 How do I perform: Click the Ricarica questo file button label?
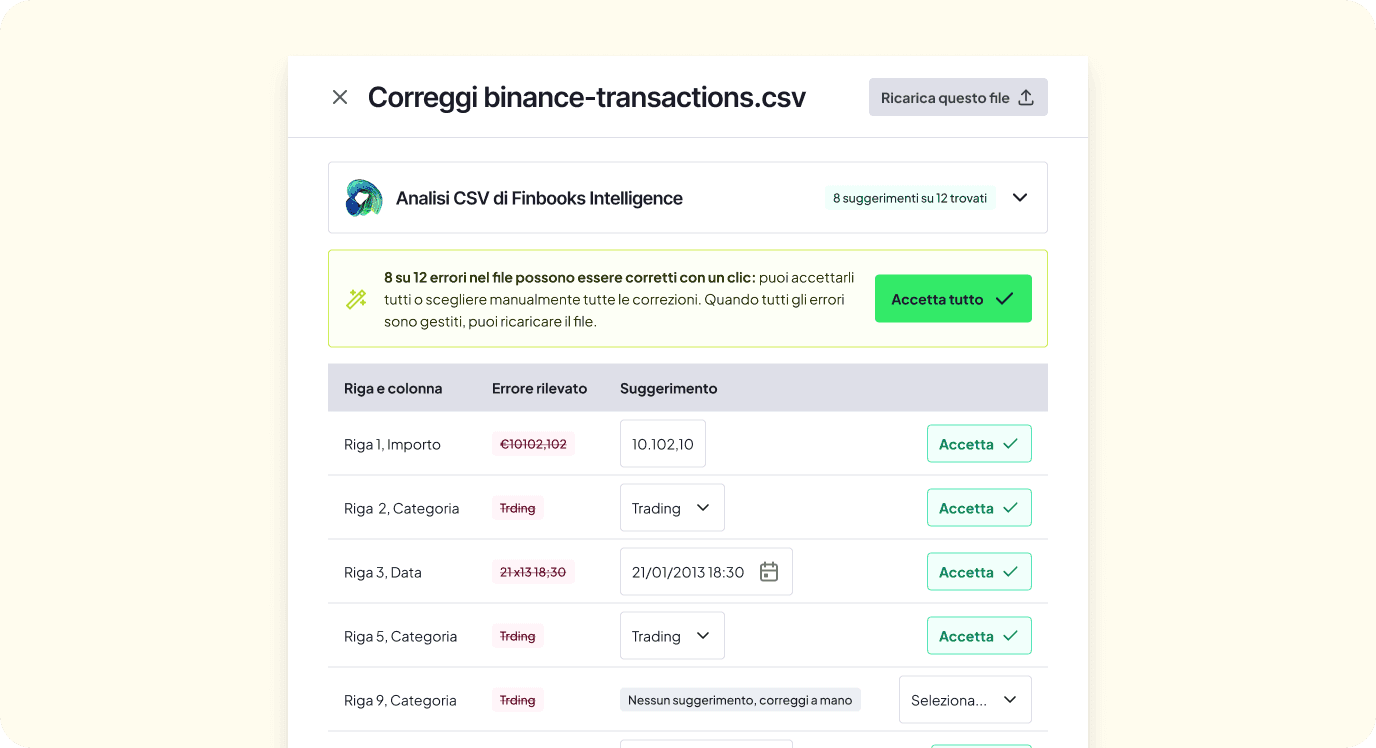[945, 98]
